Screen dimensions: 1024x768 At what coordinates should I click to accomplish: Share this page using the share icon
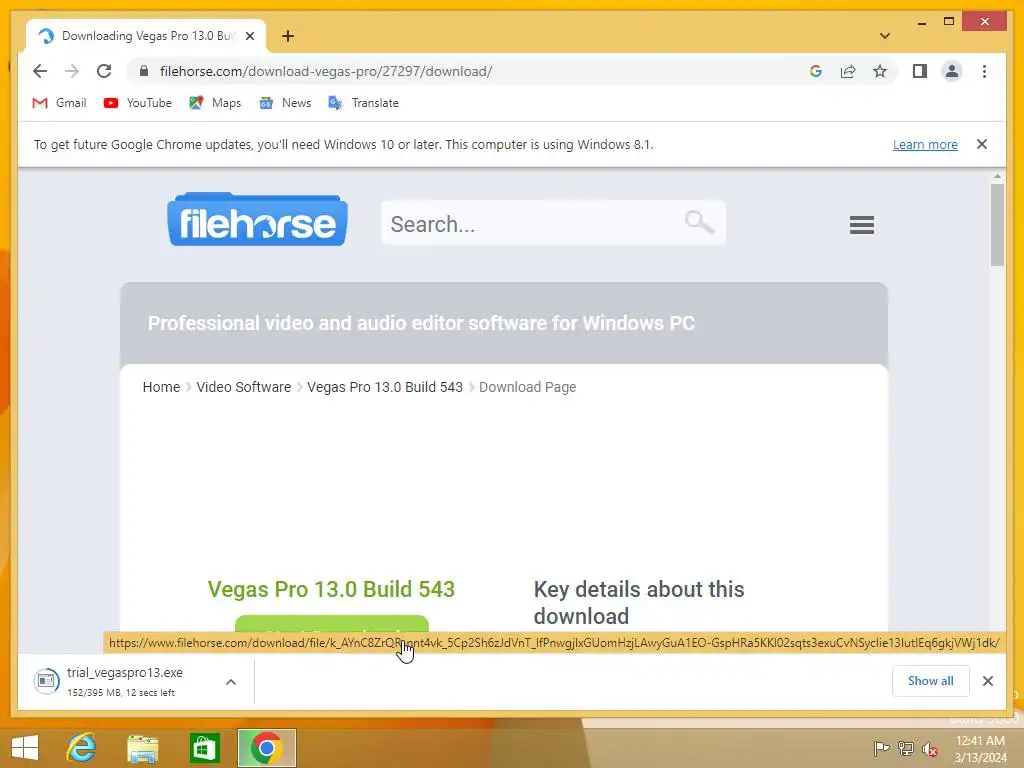click(848, 71)
